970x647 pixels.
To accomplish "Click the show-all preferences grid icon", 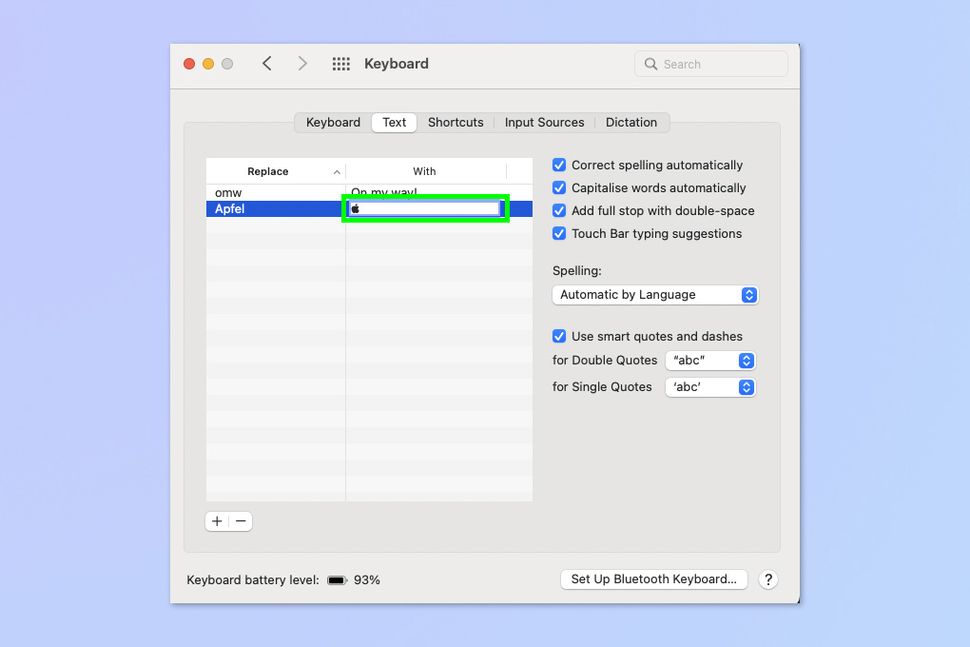I will (x=340, y=63).
